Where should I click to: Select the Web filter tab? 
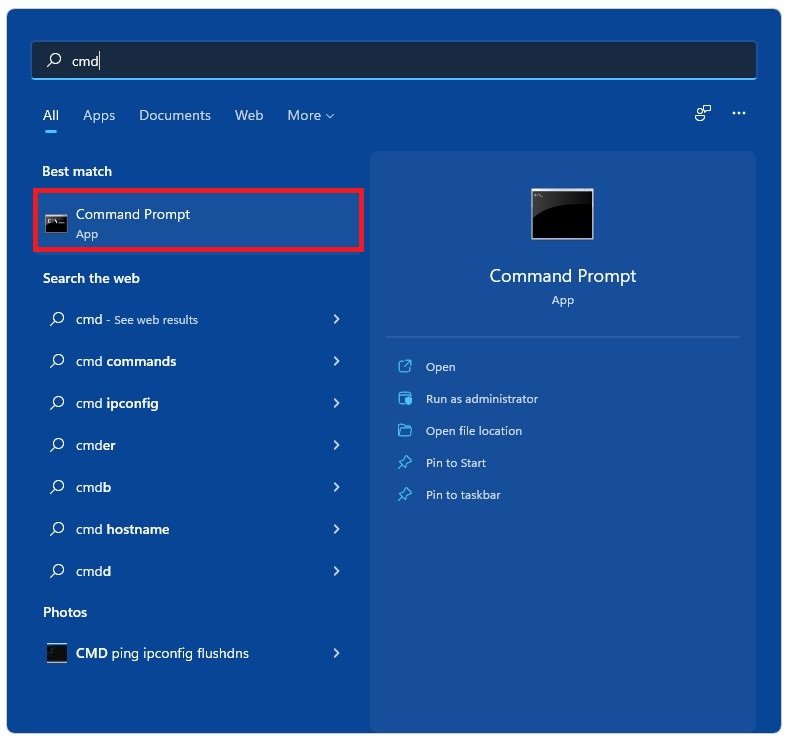tap(249, 116)
